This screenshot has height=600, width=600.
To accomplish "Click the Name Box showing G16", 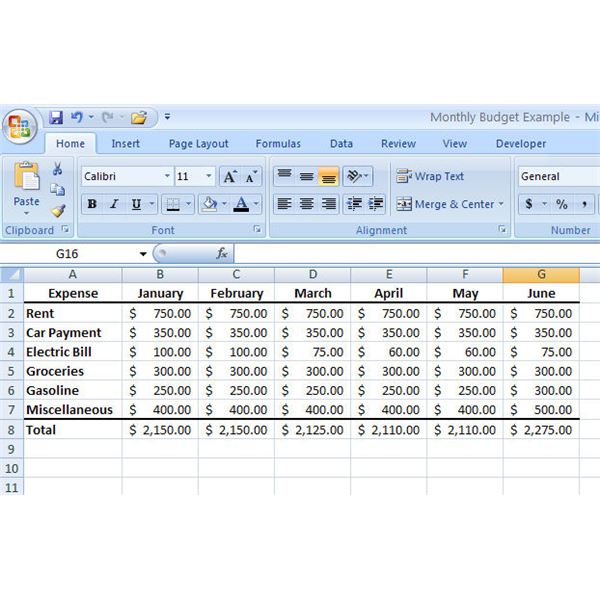I will [x=67, y=254].
